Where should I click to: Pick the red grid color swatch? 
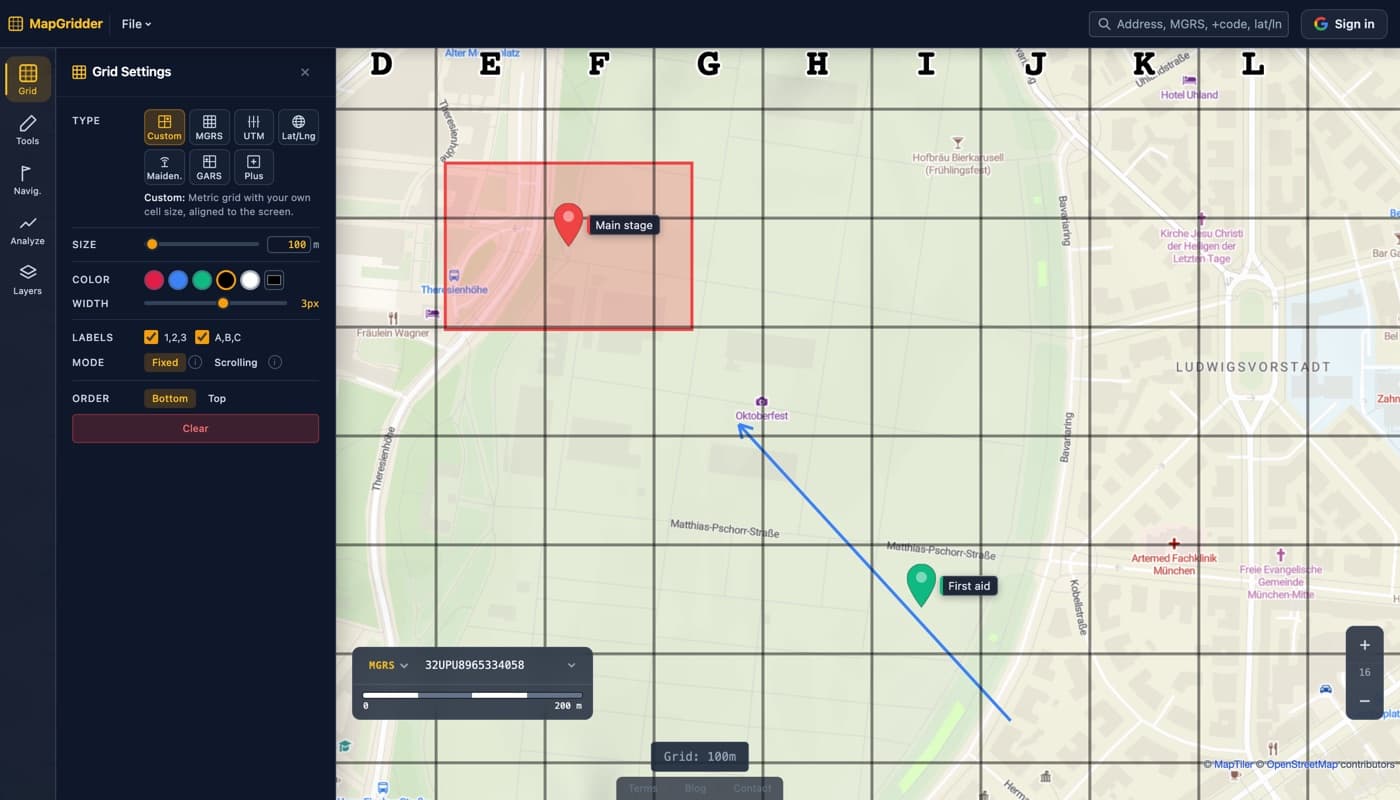[x=154, y=280]
